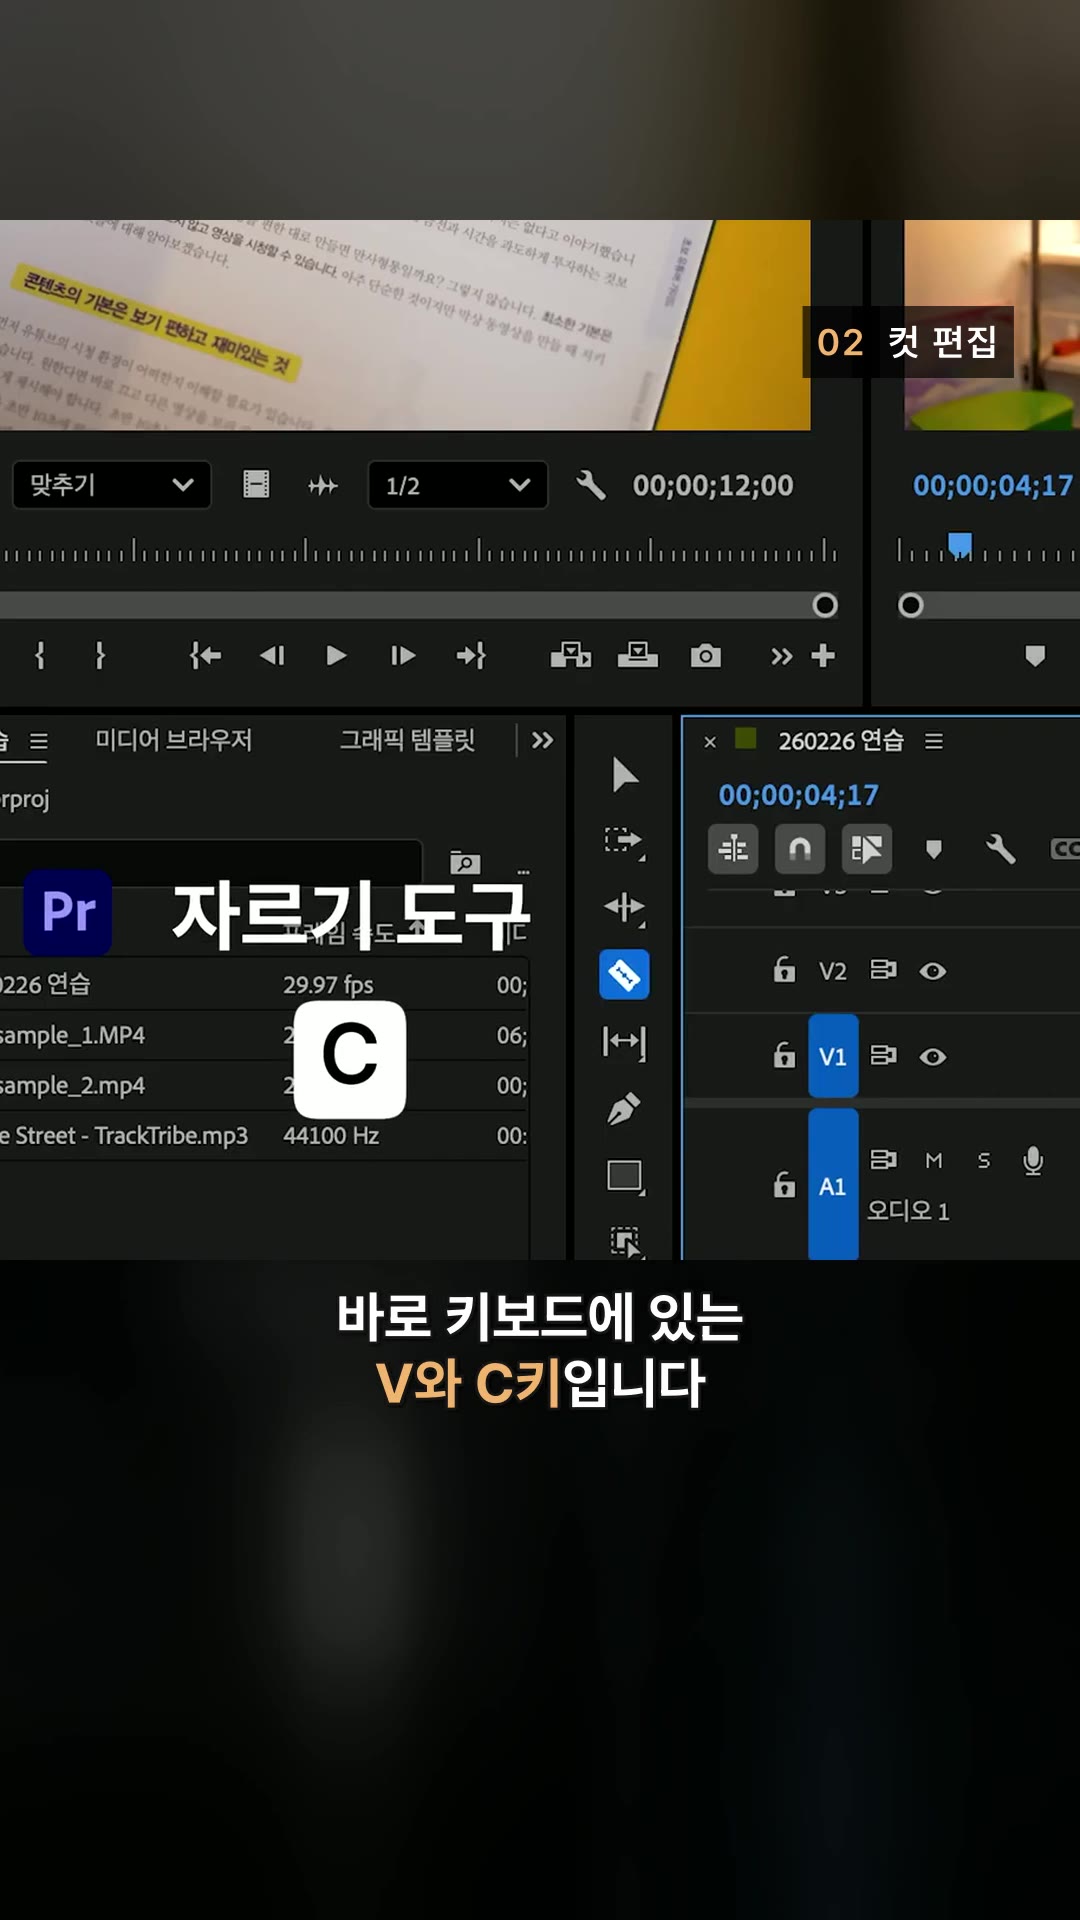Select the Rectangle tool
This screenshot has width=1080, height=1920.
625,1176
